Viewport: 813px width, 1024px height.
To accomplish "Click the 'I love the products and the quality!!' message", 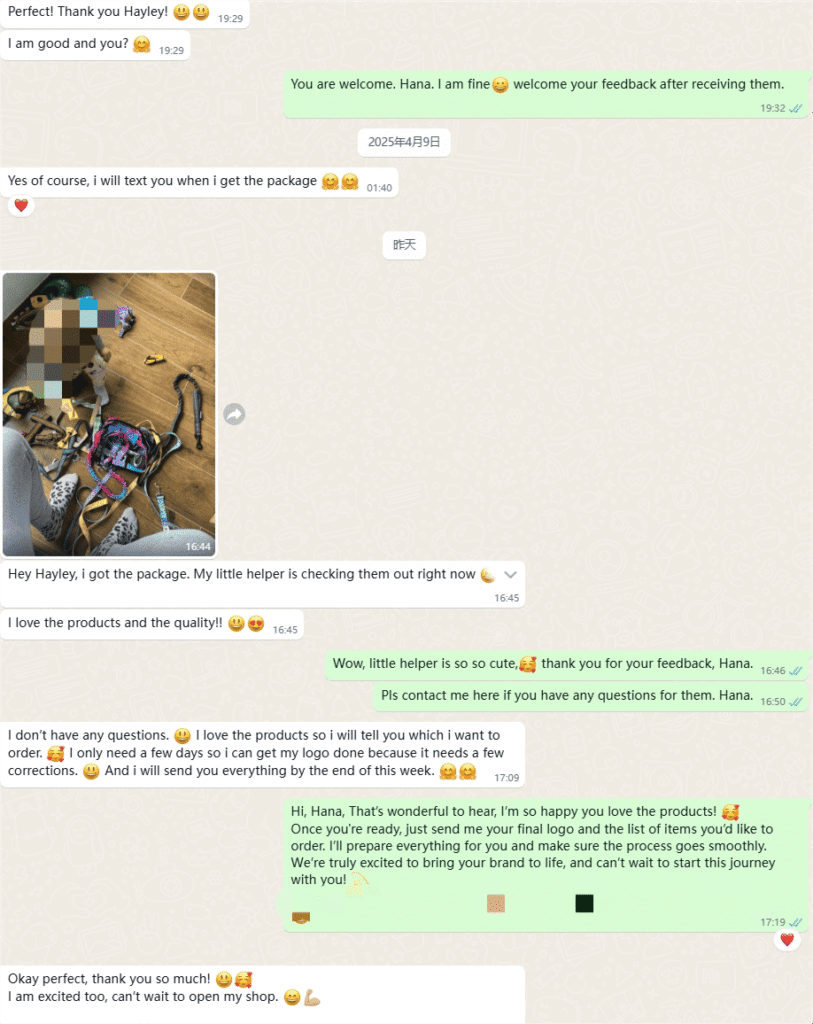I will pos(151,624).
